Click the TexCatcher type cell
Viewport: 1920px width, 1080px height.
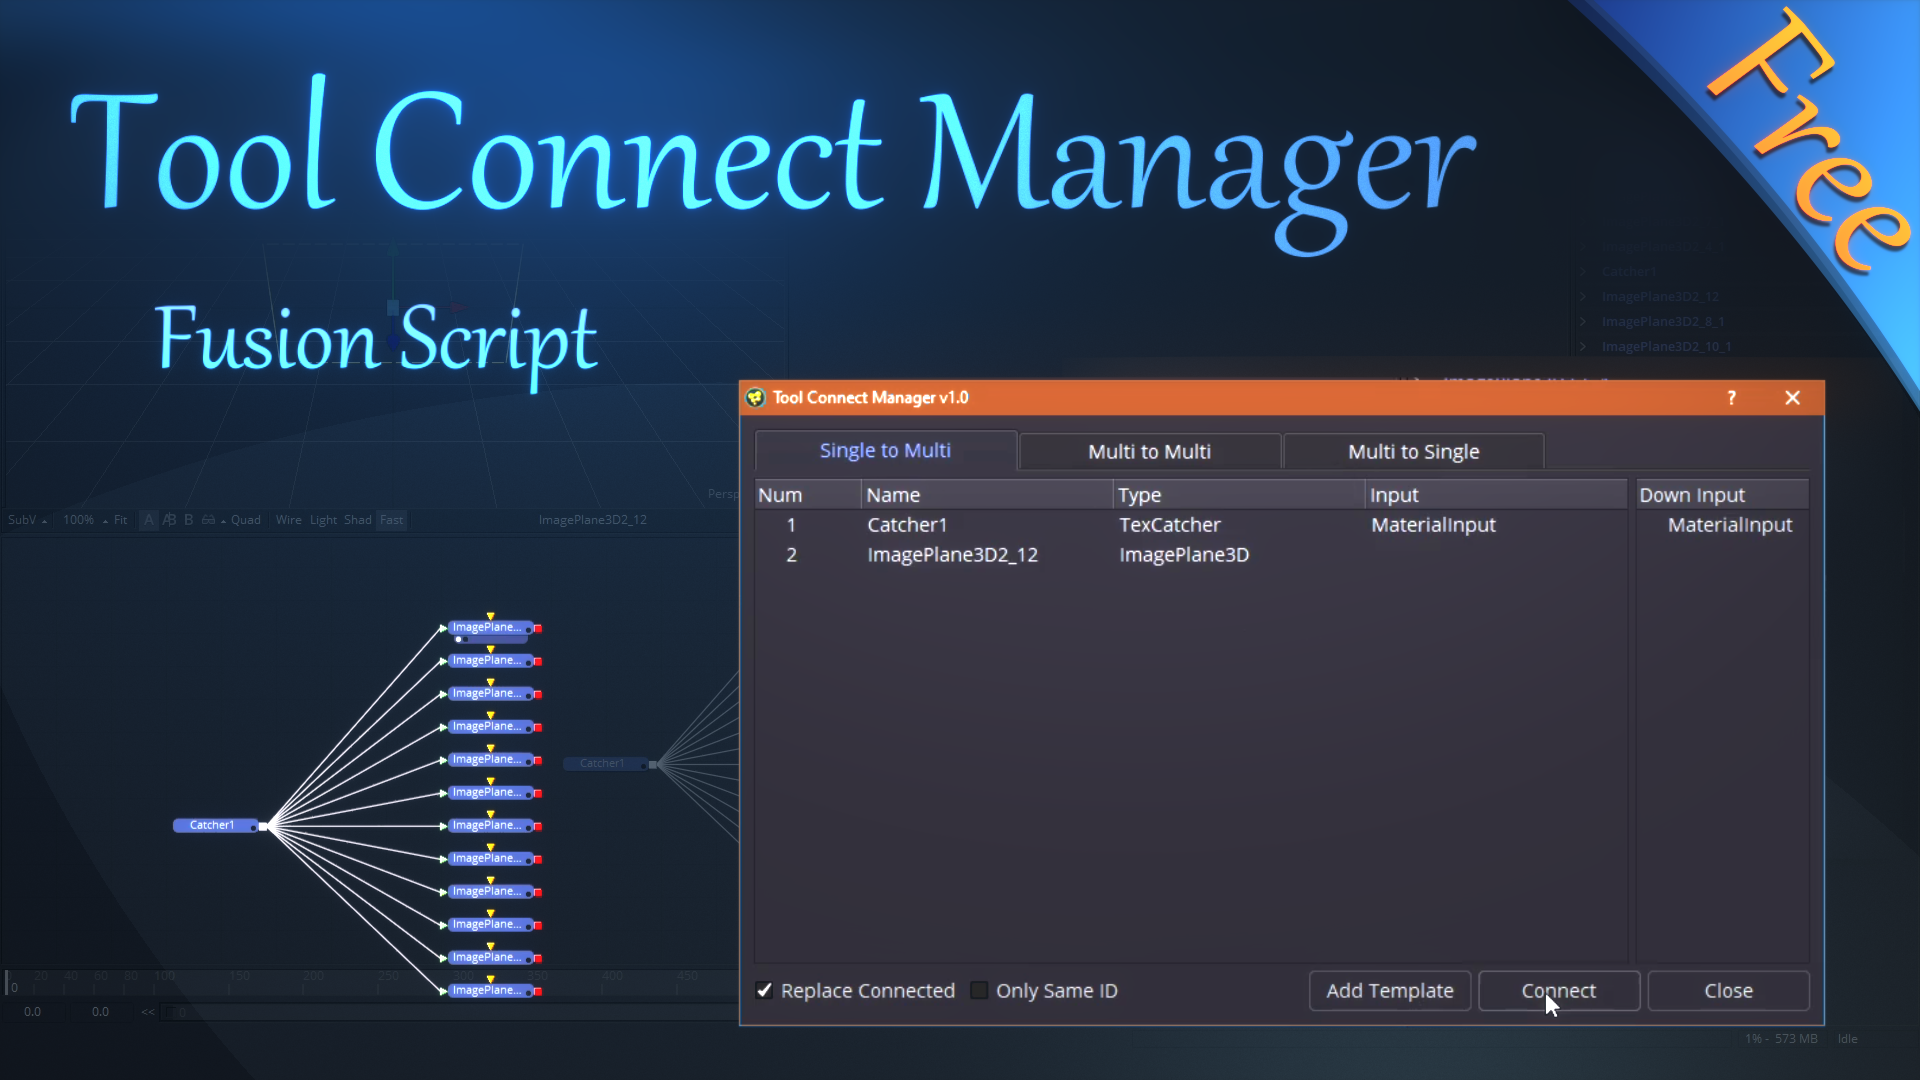click(1170, 525)
